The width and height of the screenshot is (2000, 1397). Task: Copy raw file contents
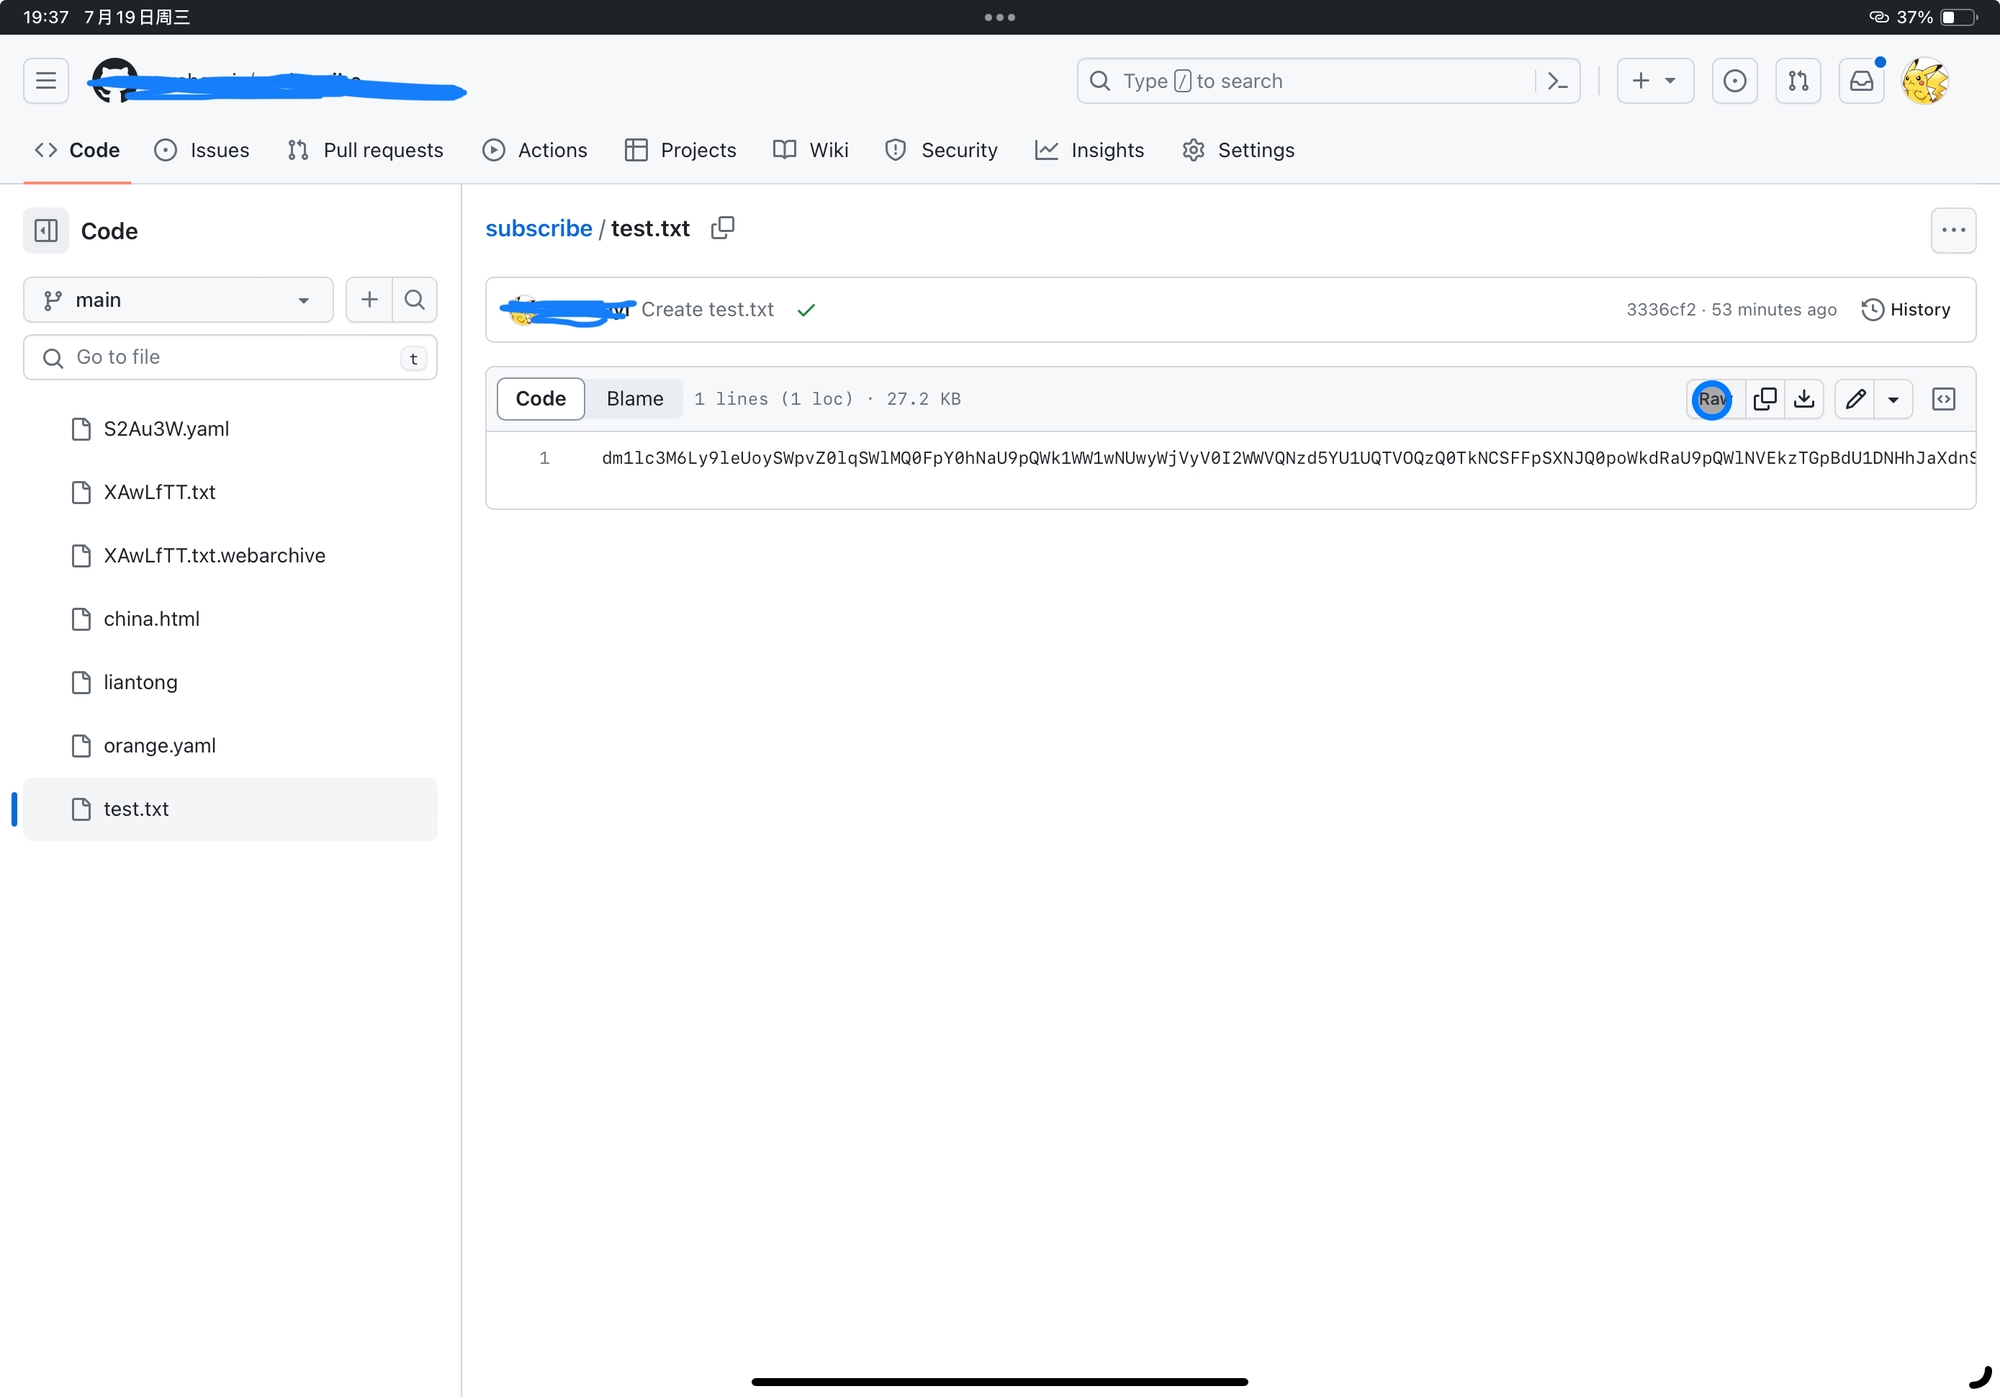(1765, 399)
